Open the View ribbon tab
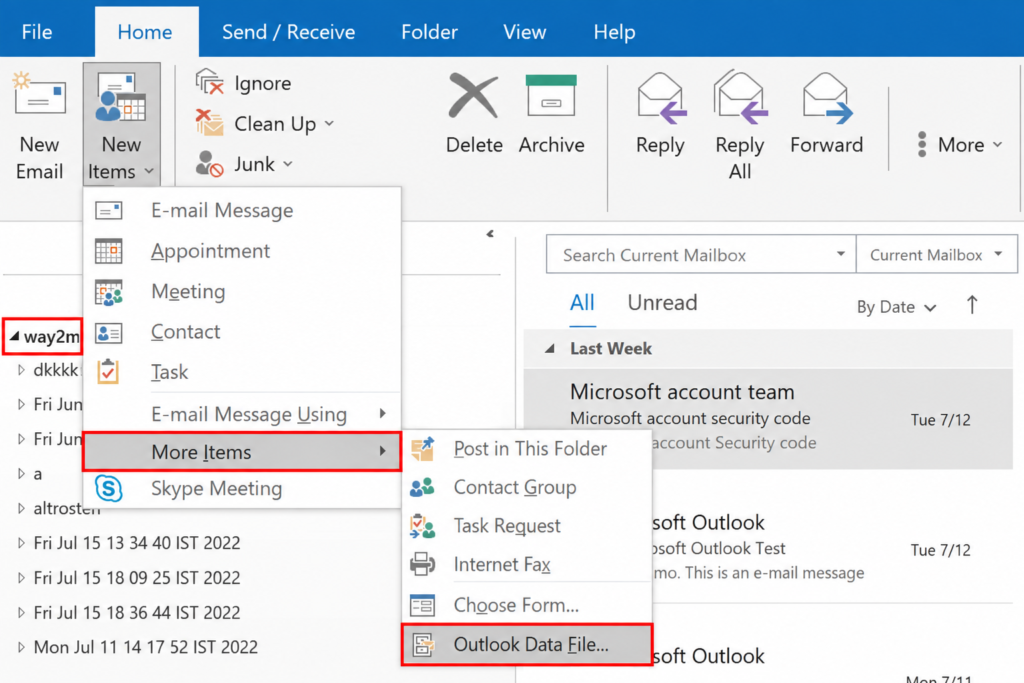 click(524, 31)
